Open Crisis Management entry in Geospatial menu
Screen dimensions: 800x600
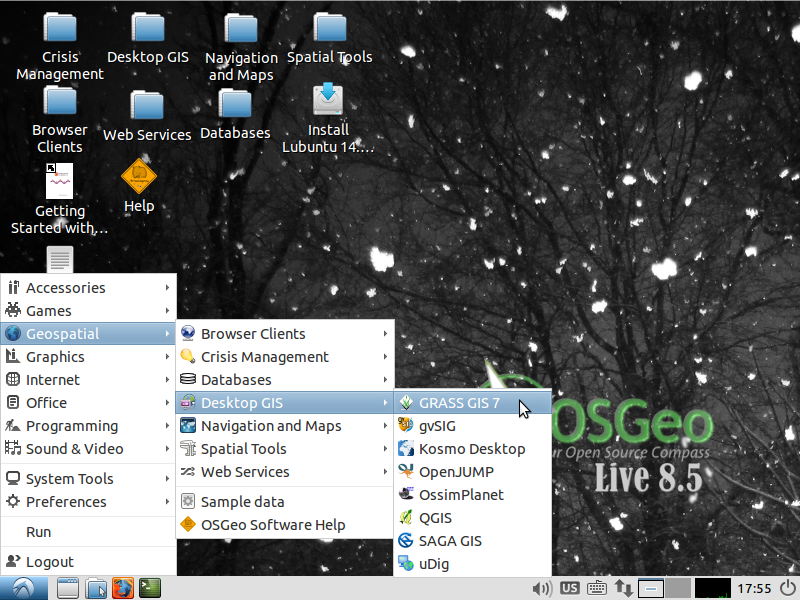[x=285, y=357]
